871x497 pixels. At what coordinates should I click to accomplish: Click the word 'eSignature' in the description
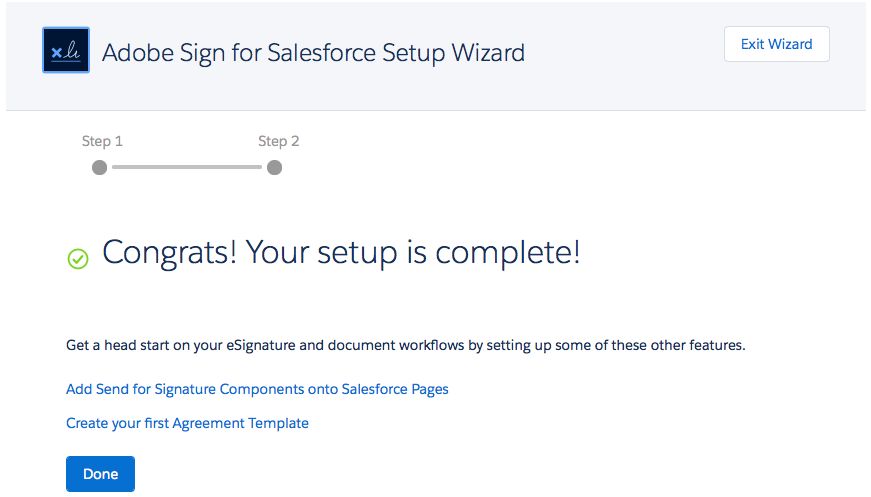point(261,345)
